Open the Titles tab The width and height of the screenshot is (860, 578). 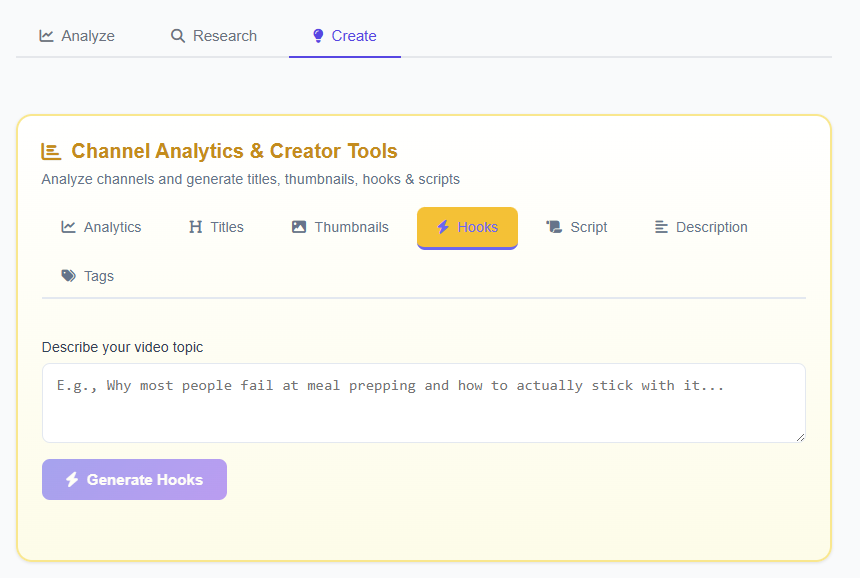point(216,227)
